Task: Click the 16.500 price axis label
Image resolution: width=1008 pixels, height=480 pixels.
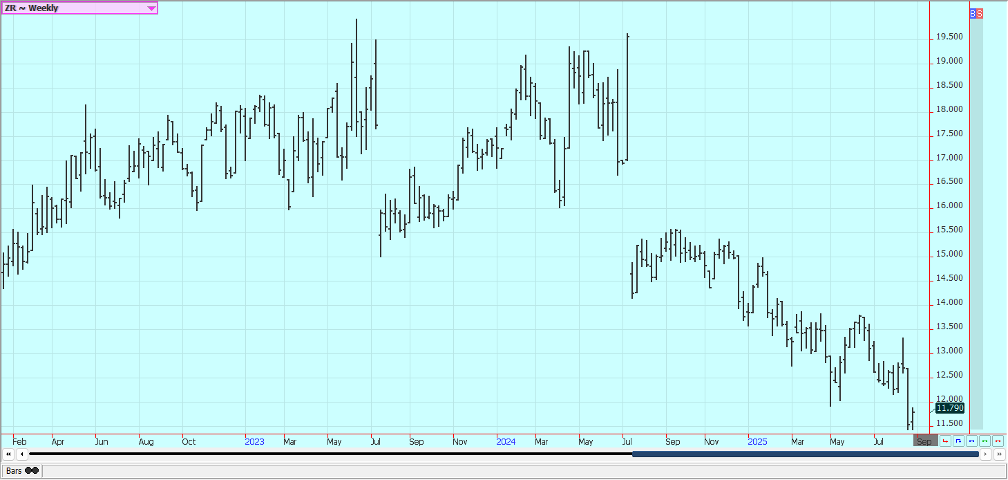Action: 949,182
